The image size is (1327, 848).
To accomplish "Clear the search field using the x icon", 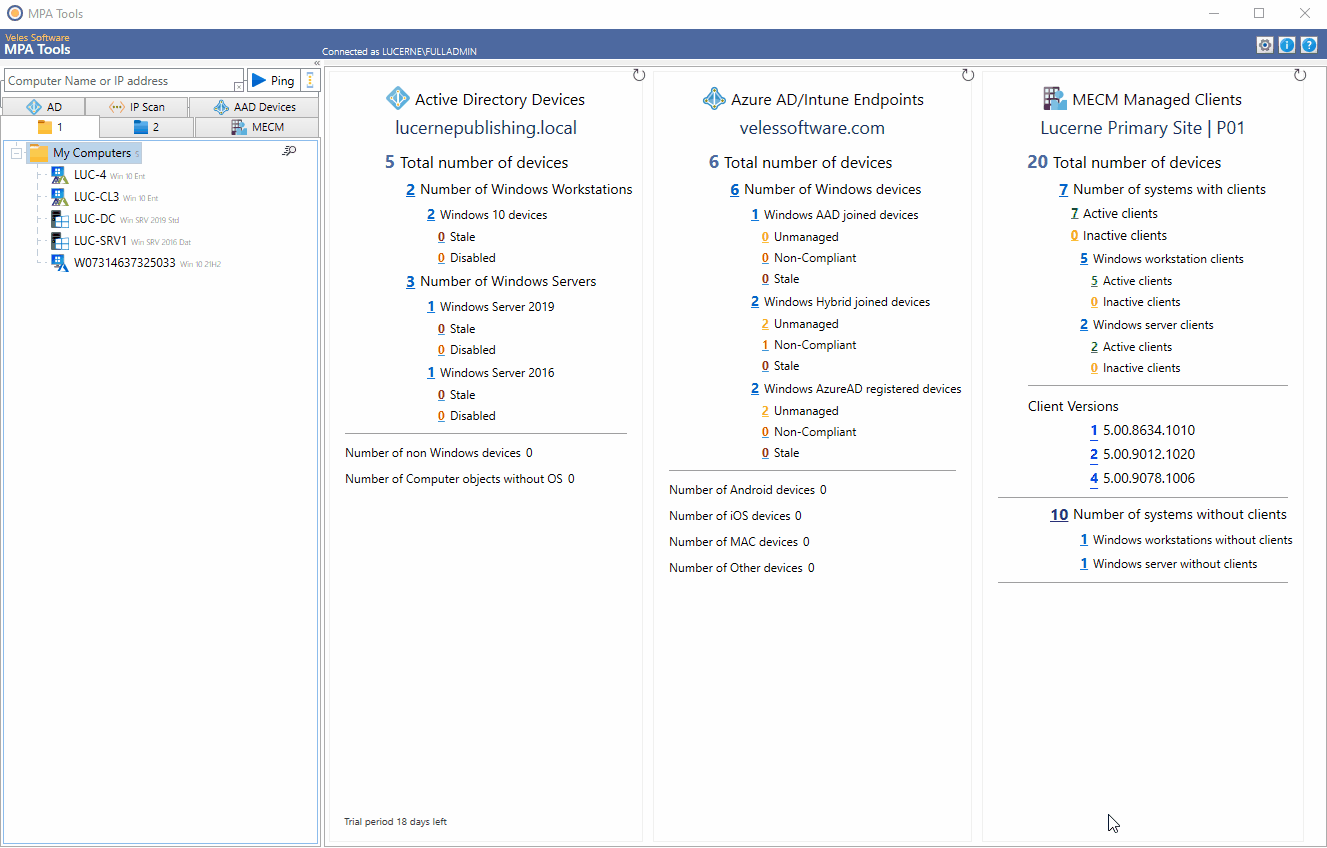I will pos(239,87).
